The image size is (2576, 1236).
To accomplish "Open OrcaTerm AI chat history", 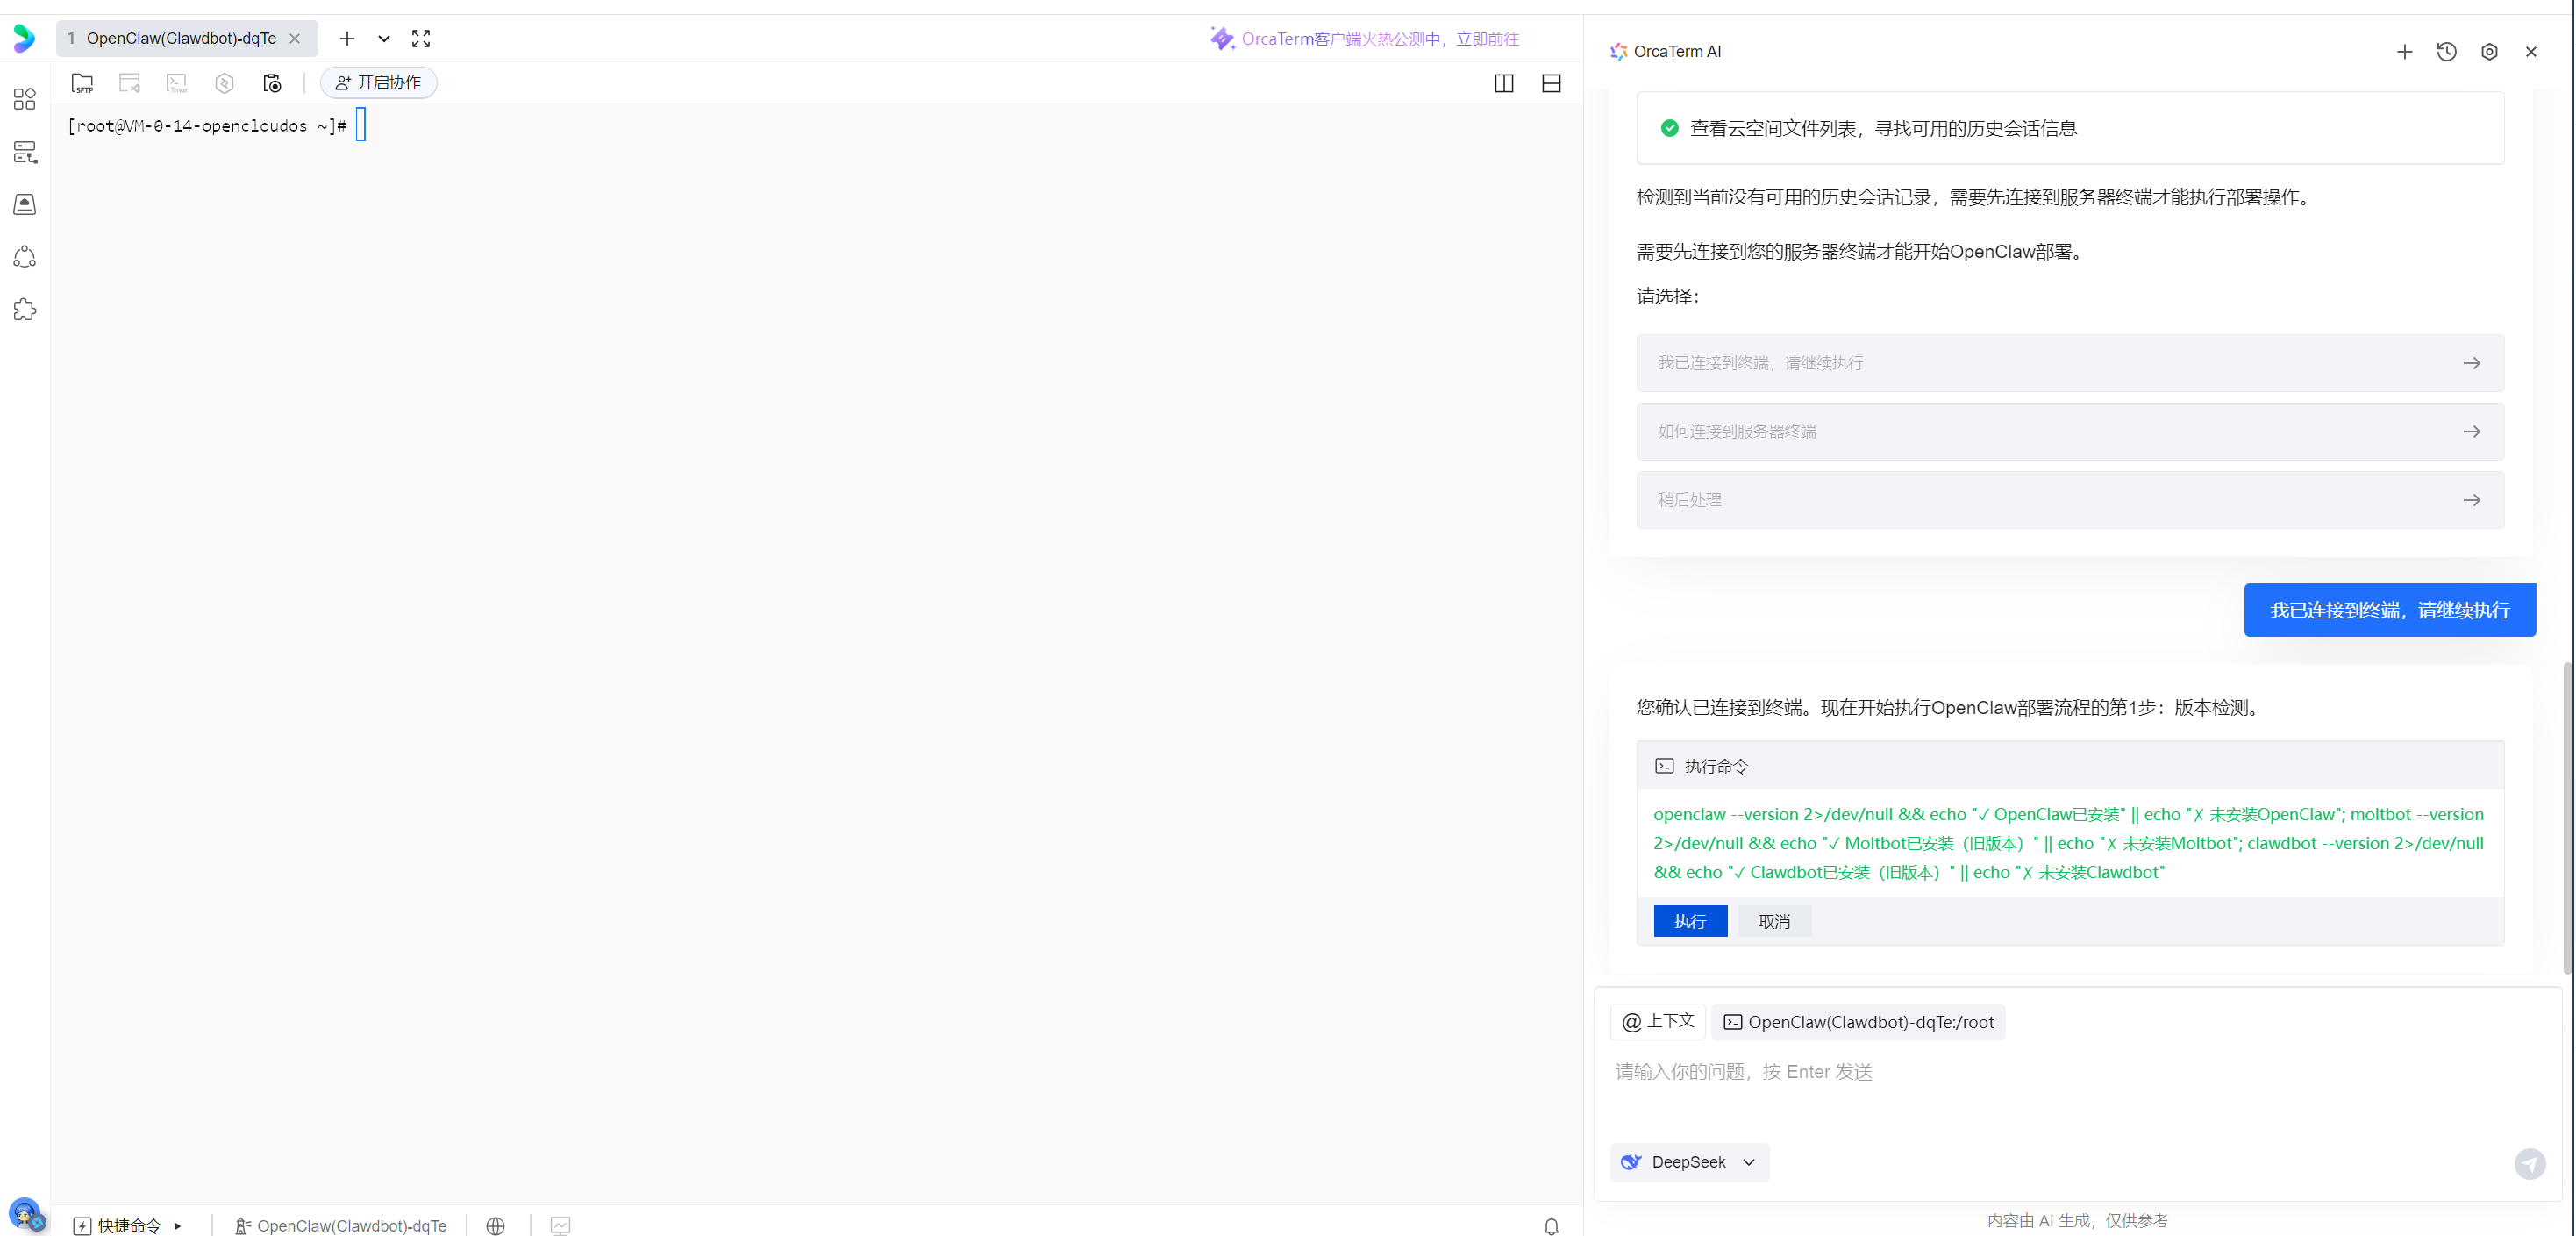I will 2447,52.
